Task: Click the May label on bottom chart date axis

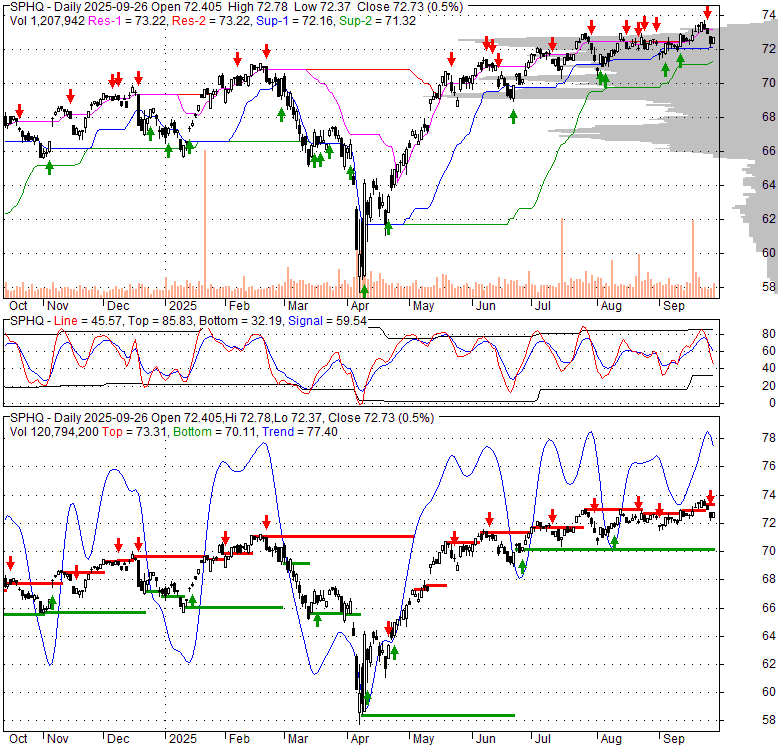Action: (x=423, y=739)
